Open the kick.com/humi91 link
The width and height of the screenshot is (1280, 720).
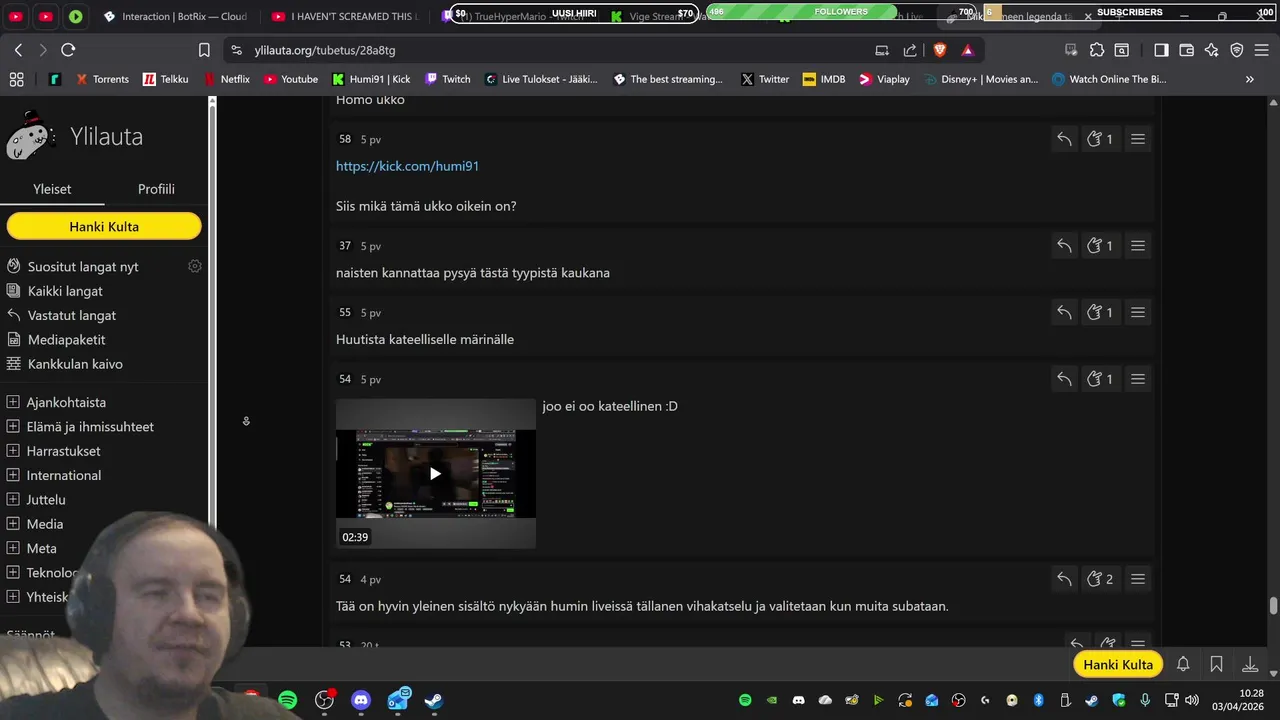(407, 166)
